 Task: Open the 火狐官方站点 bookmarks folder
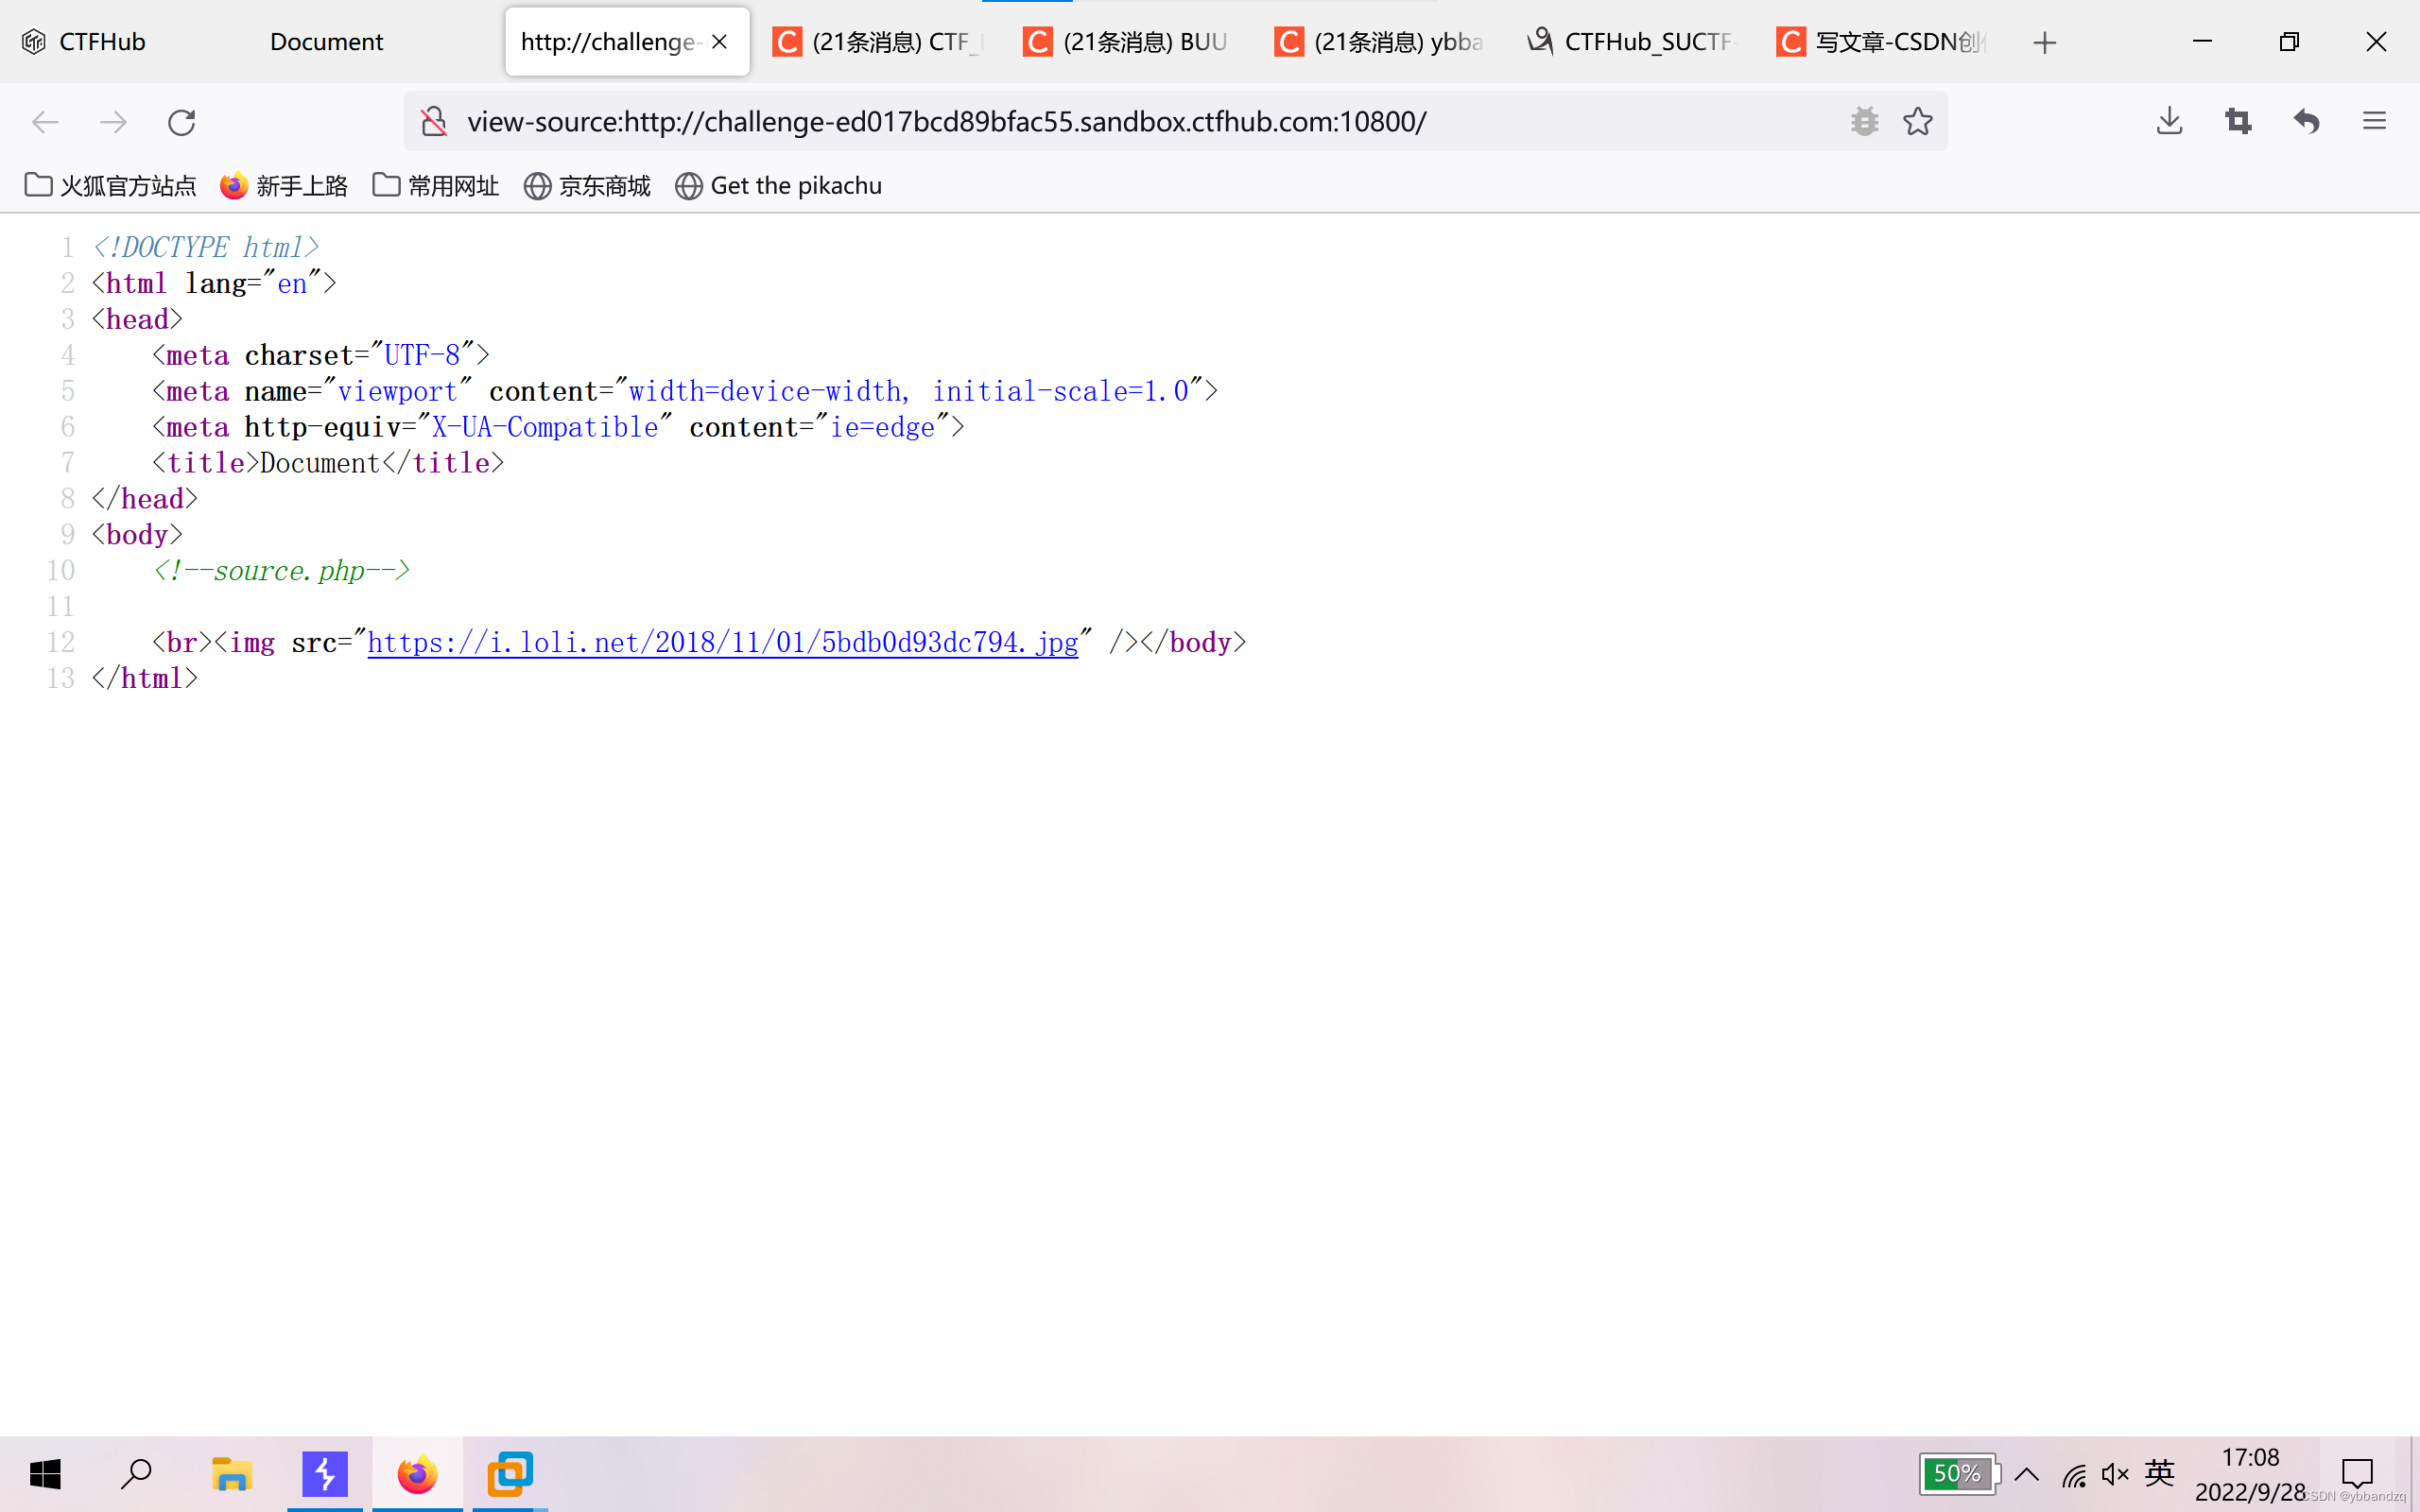coord(110,186)
